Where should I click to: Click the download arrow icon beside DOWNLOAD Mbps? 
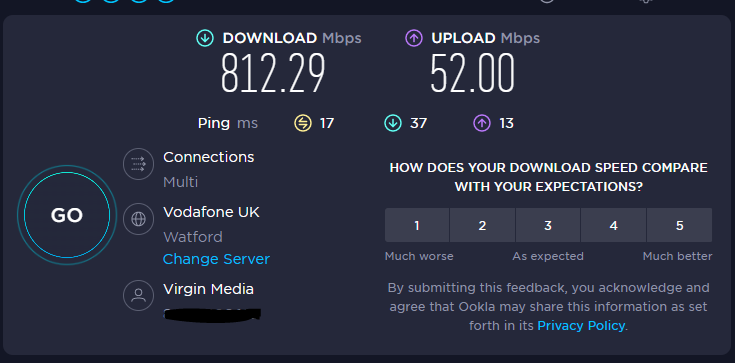(x=205, y=39)
